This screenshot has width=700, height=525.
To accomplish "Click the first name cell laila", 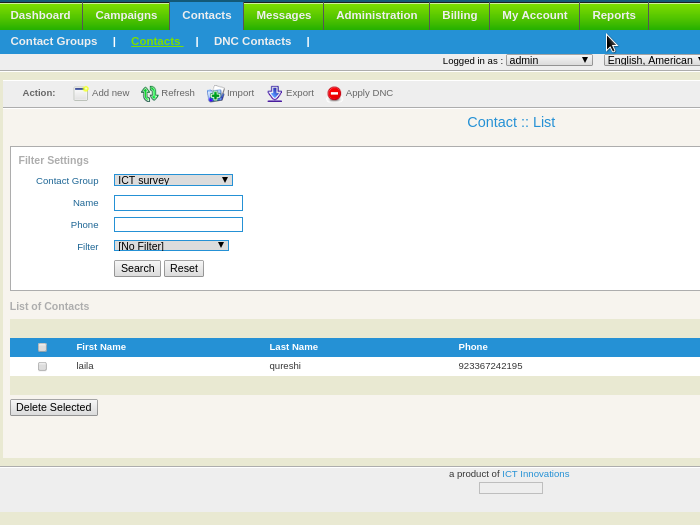I will click(x=85, y=366).
